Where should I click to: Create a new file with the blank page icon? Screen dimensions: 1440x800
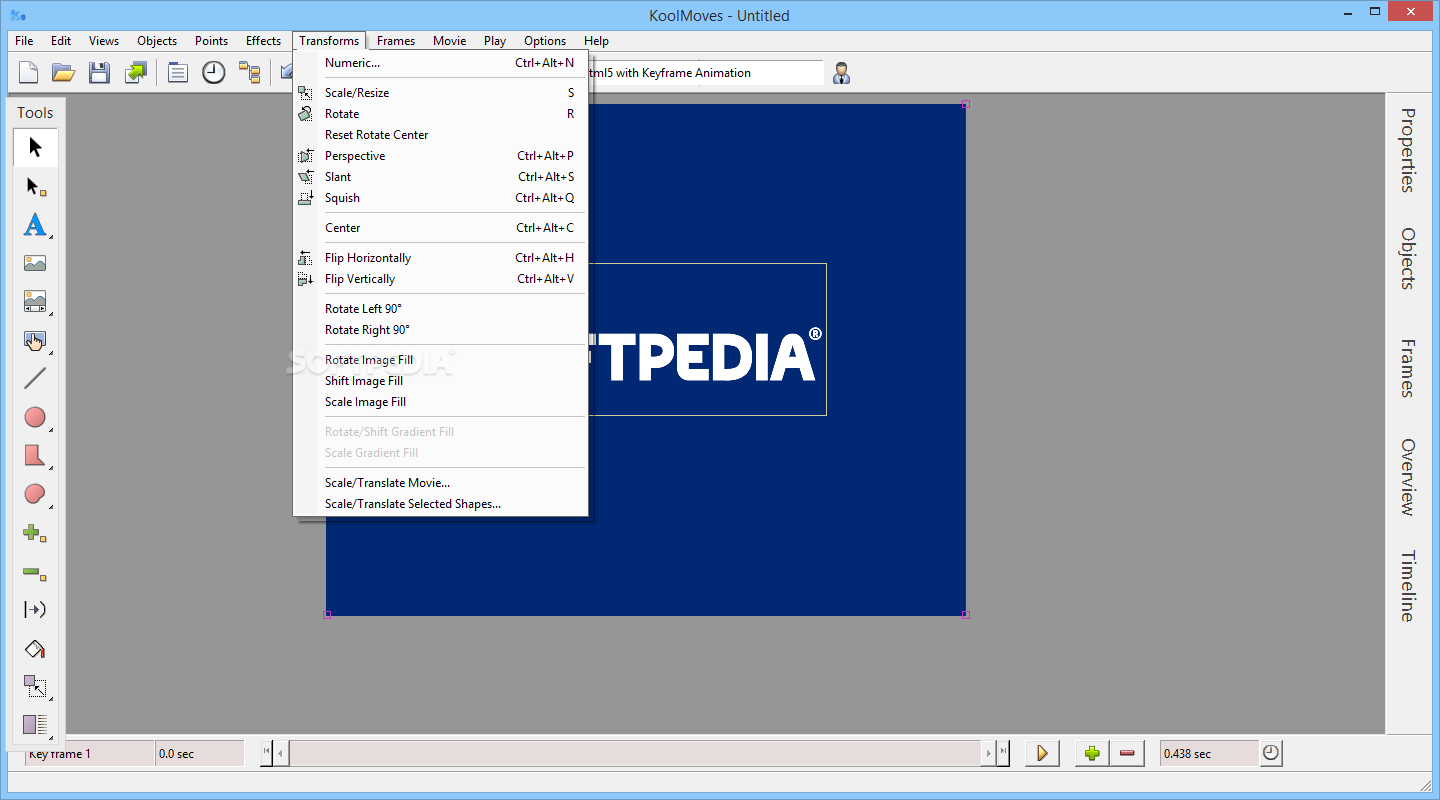[29, 72]
